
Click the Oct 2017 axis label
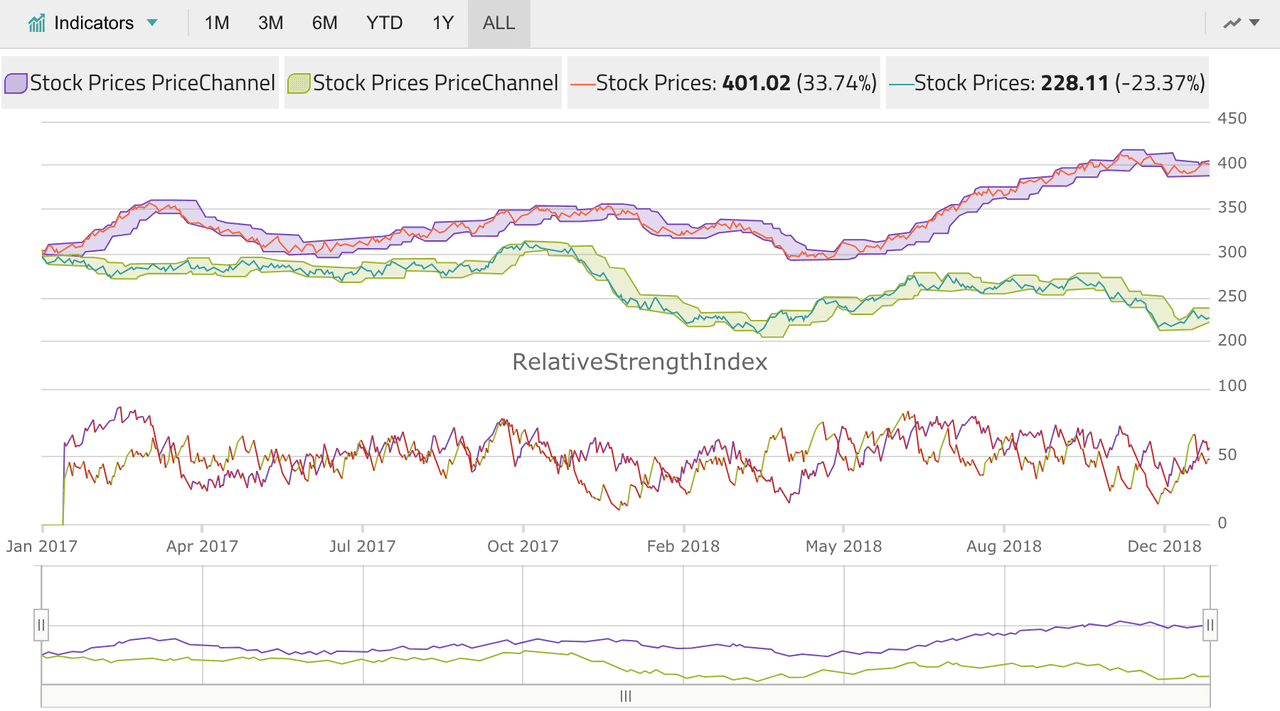coord(522,546)
